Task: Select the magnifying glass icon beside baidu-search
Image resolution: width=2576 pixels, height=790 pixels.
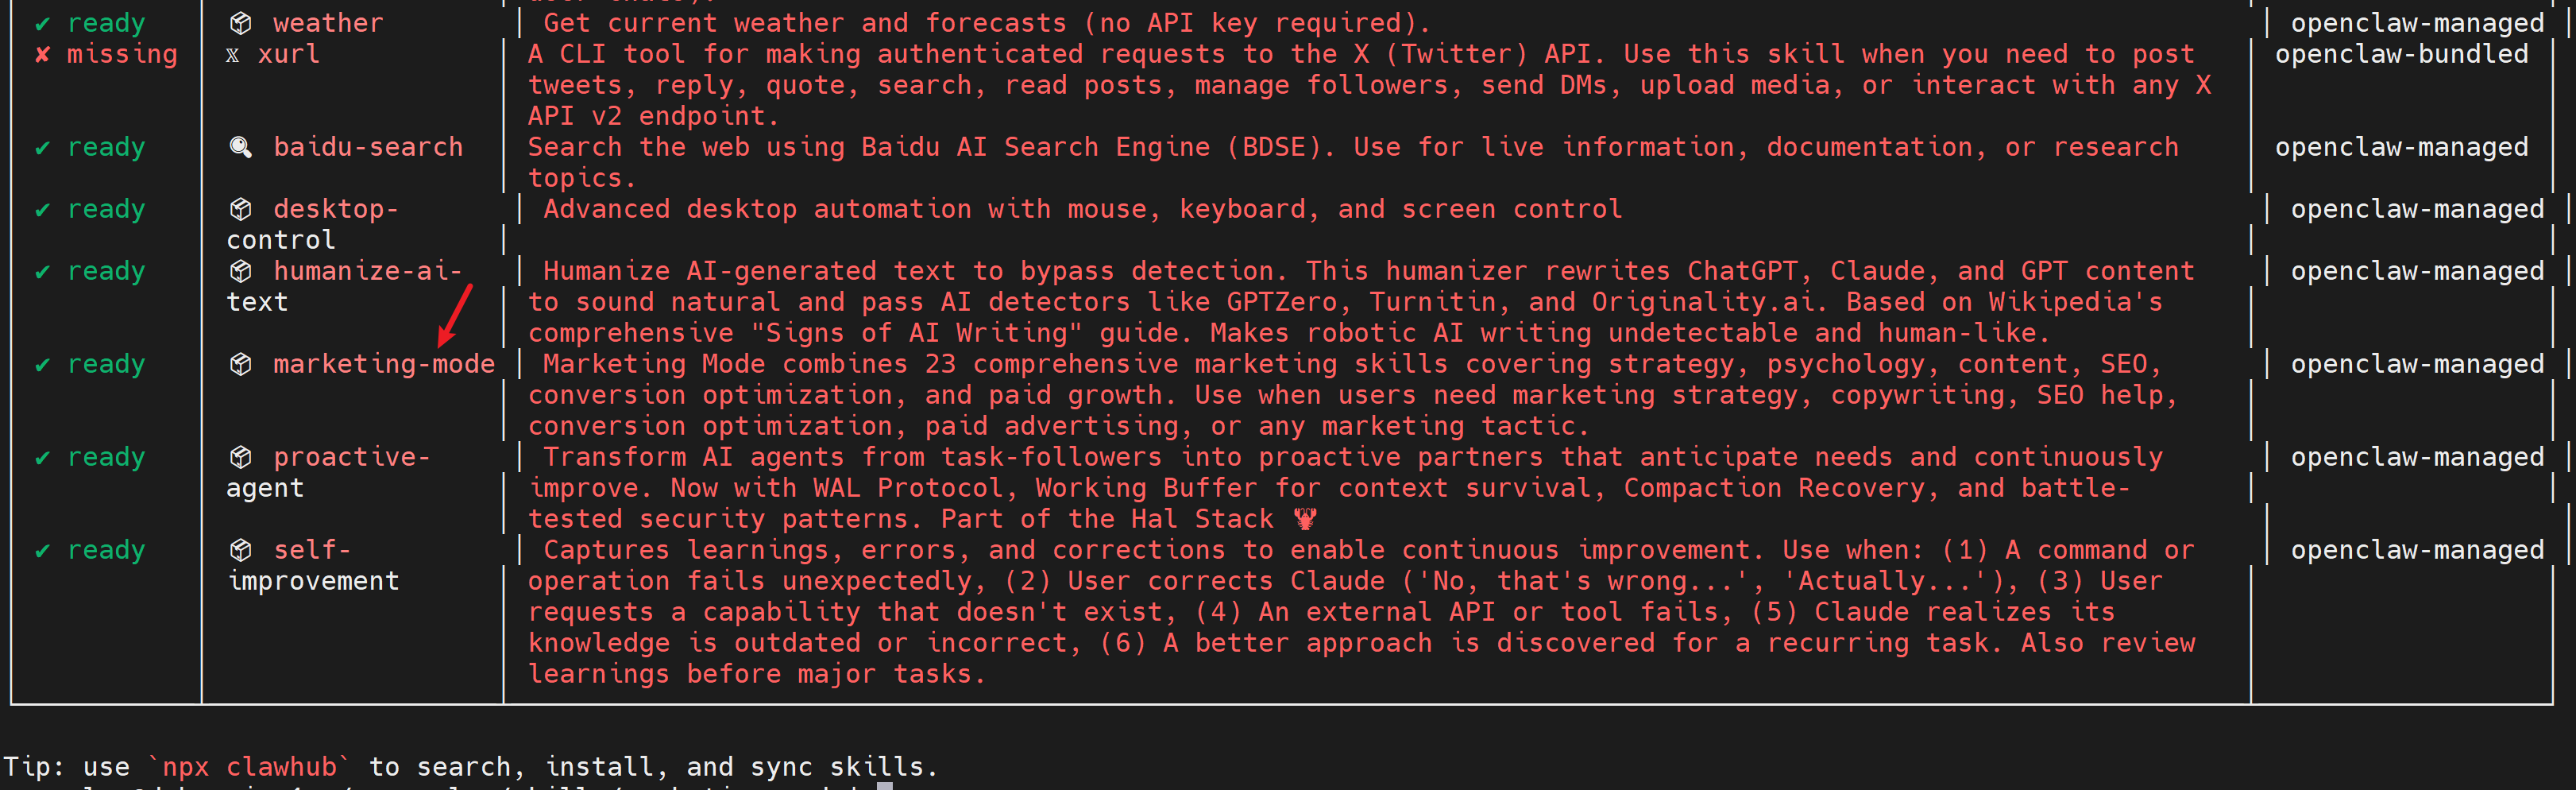Action: pyautogui.click(x=240, y=147)
